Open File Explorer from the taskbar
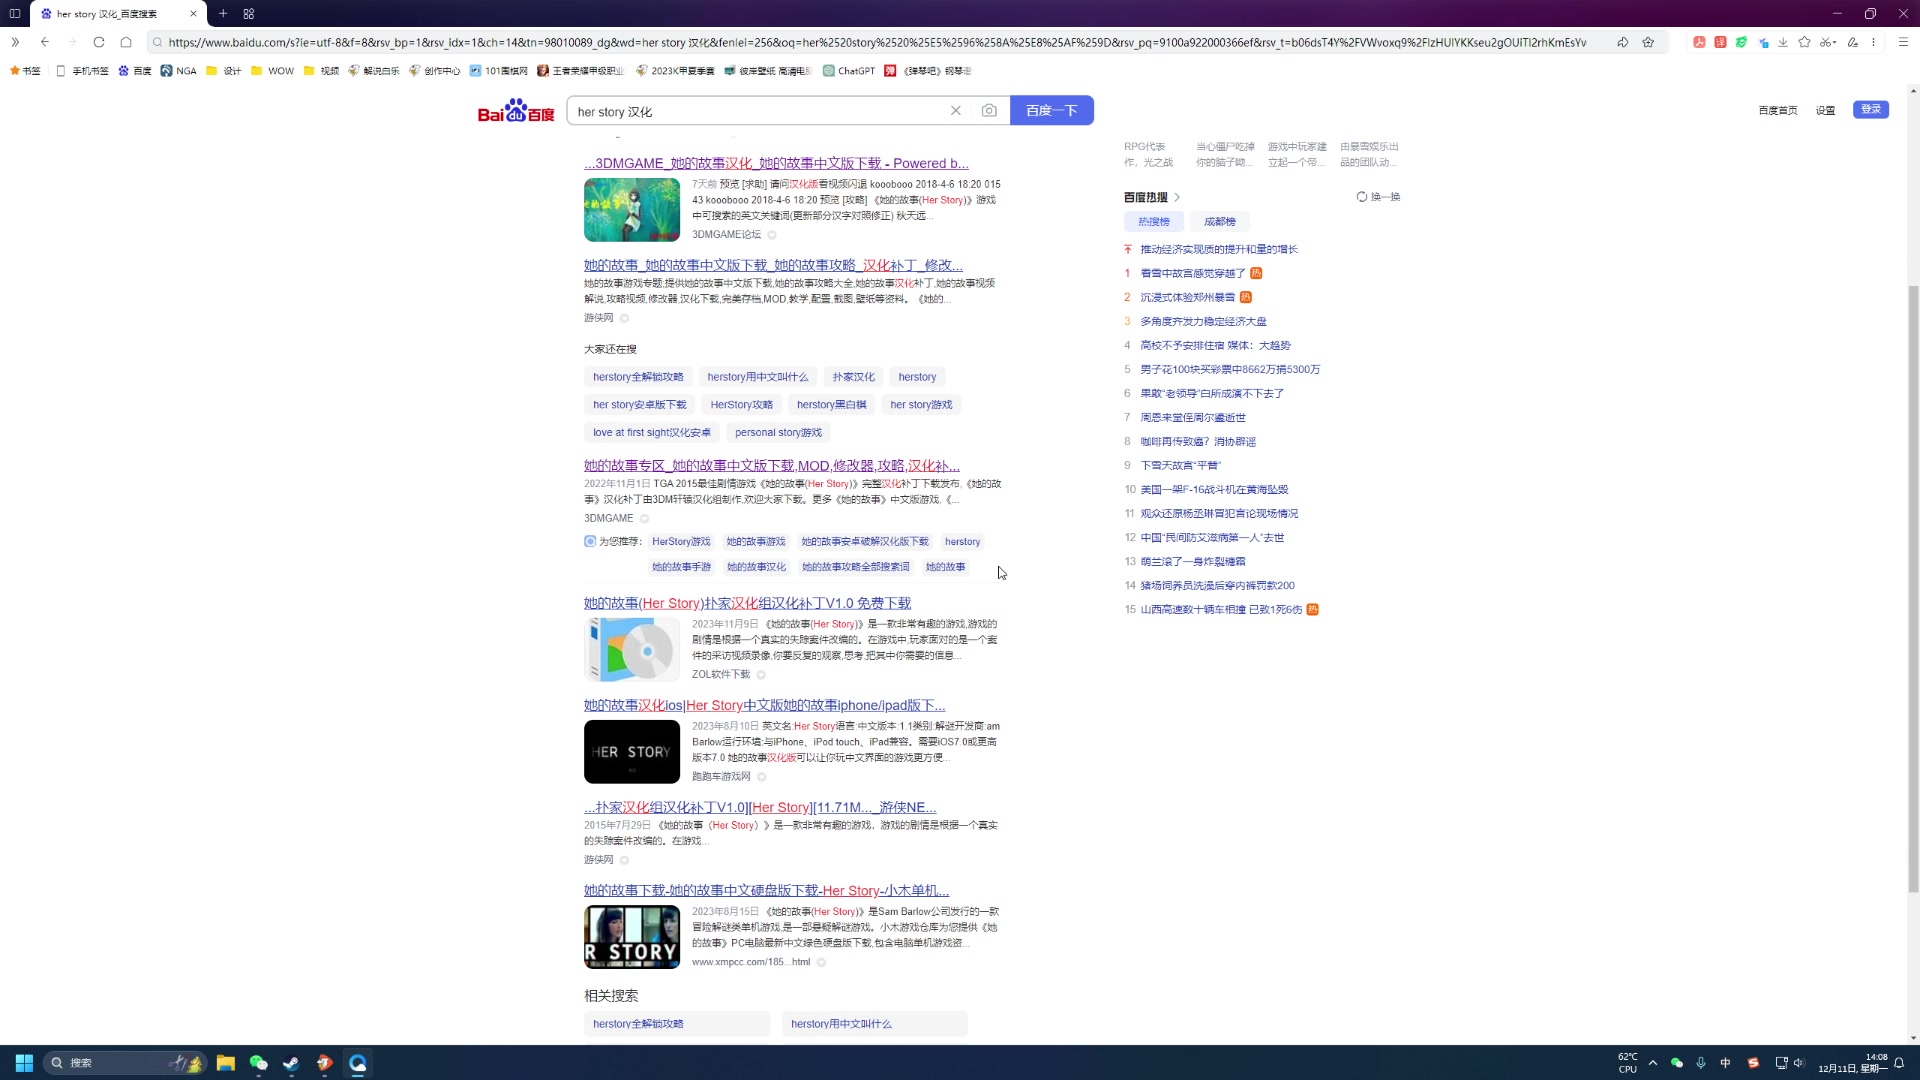The image size is (1920, 1080). 226,1063
